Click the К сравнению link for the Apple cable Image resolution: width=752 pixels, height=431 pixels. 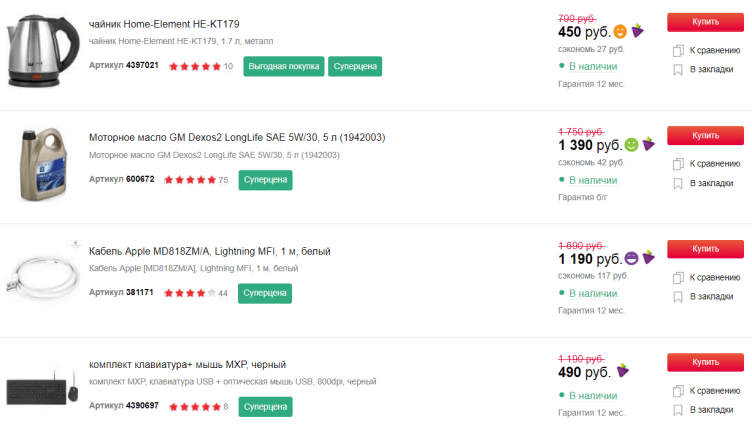point(715,278)
